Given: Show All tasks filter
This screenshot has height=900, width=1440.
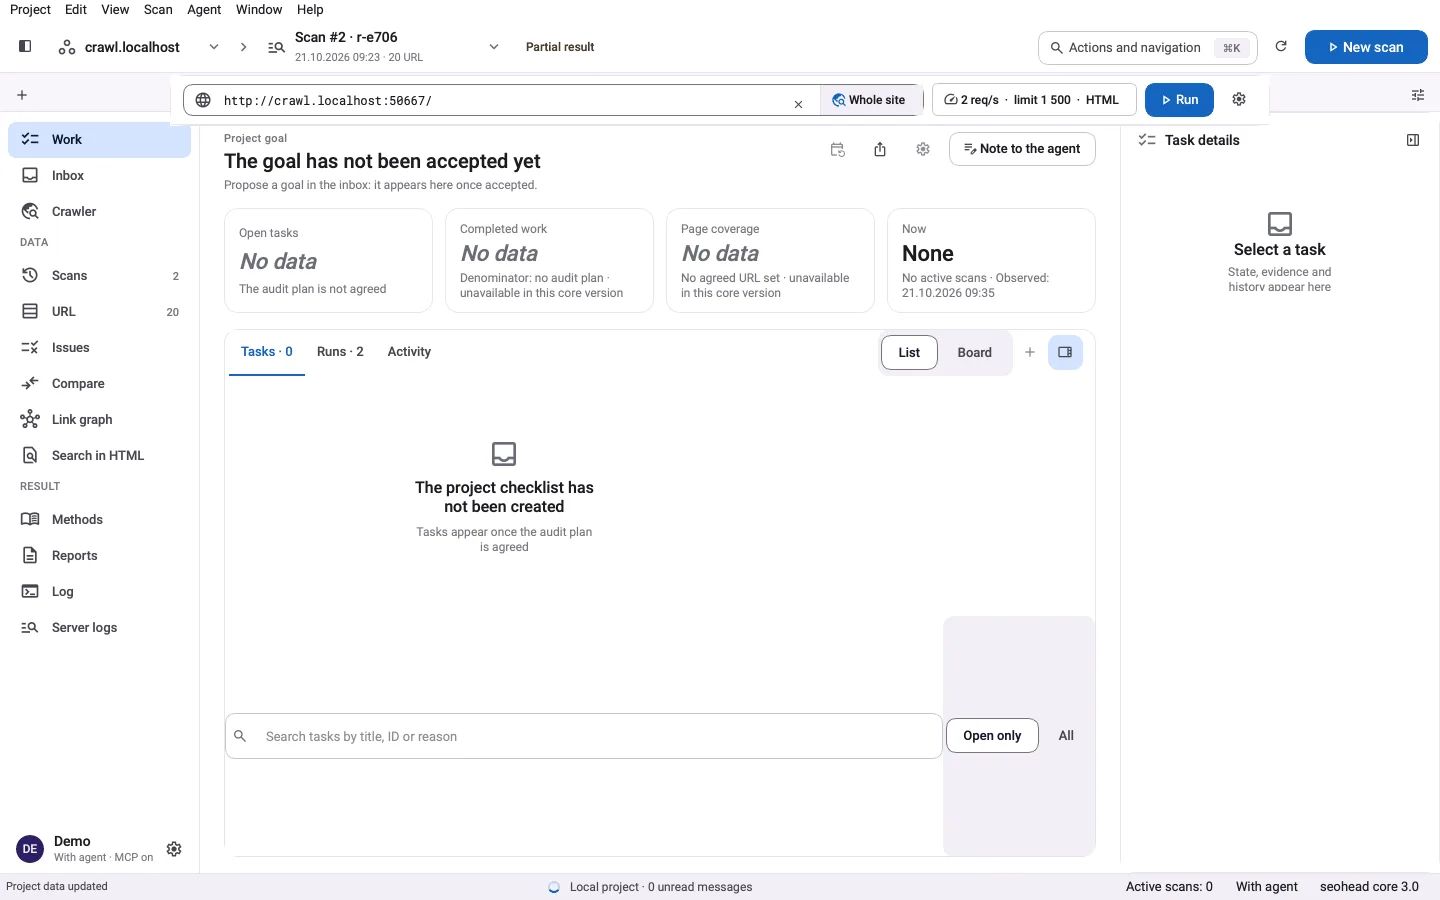Looking at the screenshot, I should tap(1066, 735).
